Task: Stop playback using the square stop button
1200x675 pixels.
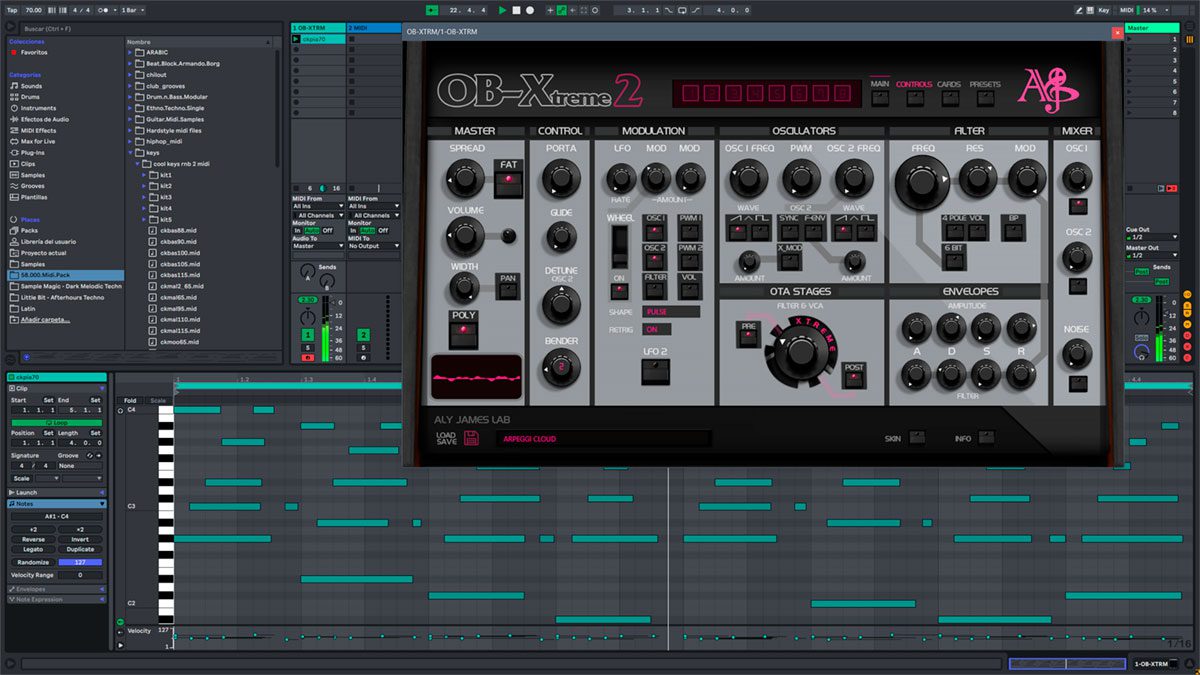Action: coord(517,10)
